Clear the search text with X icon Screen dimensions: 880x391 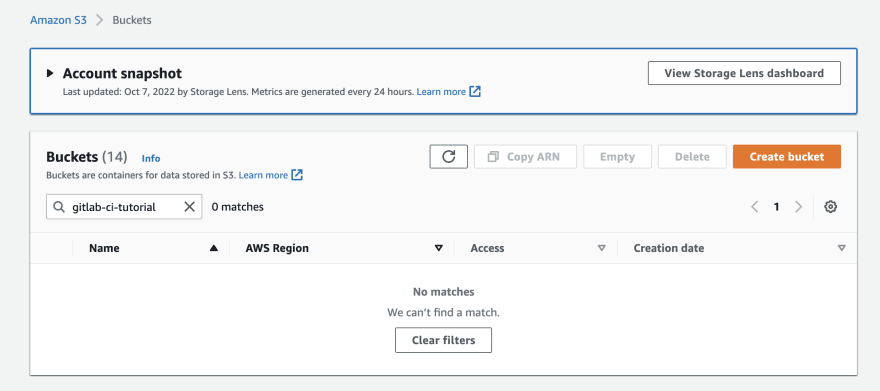190,207
